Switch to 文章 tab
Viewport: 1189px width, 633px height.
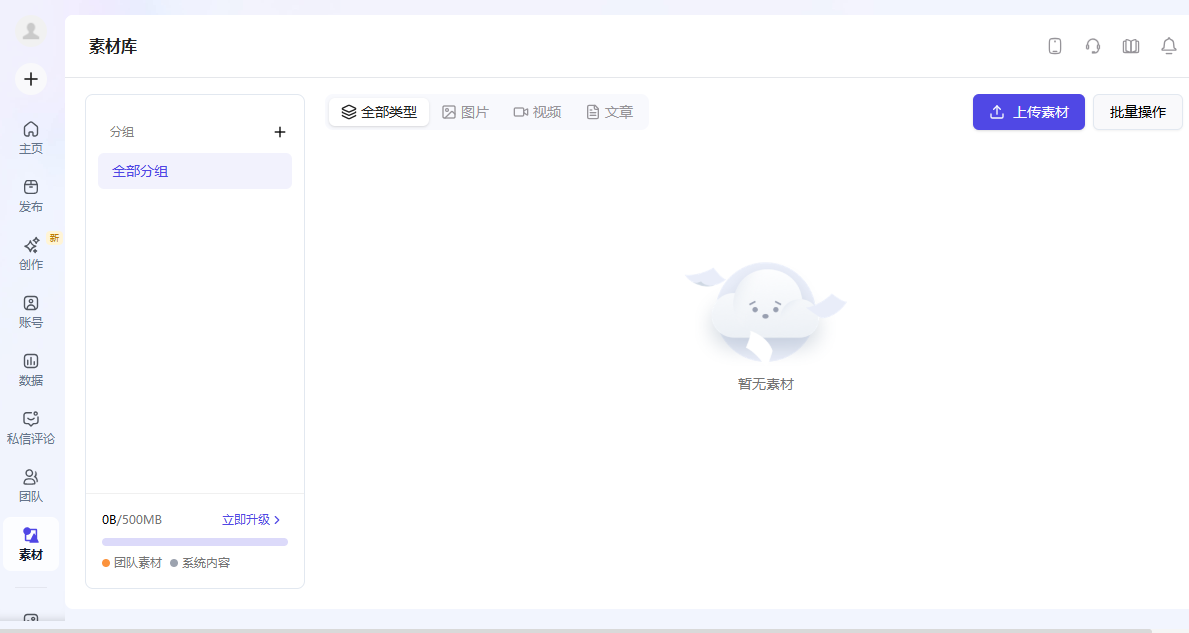pos(610,112)
